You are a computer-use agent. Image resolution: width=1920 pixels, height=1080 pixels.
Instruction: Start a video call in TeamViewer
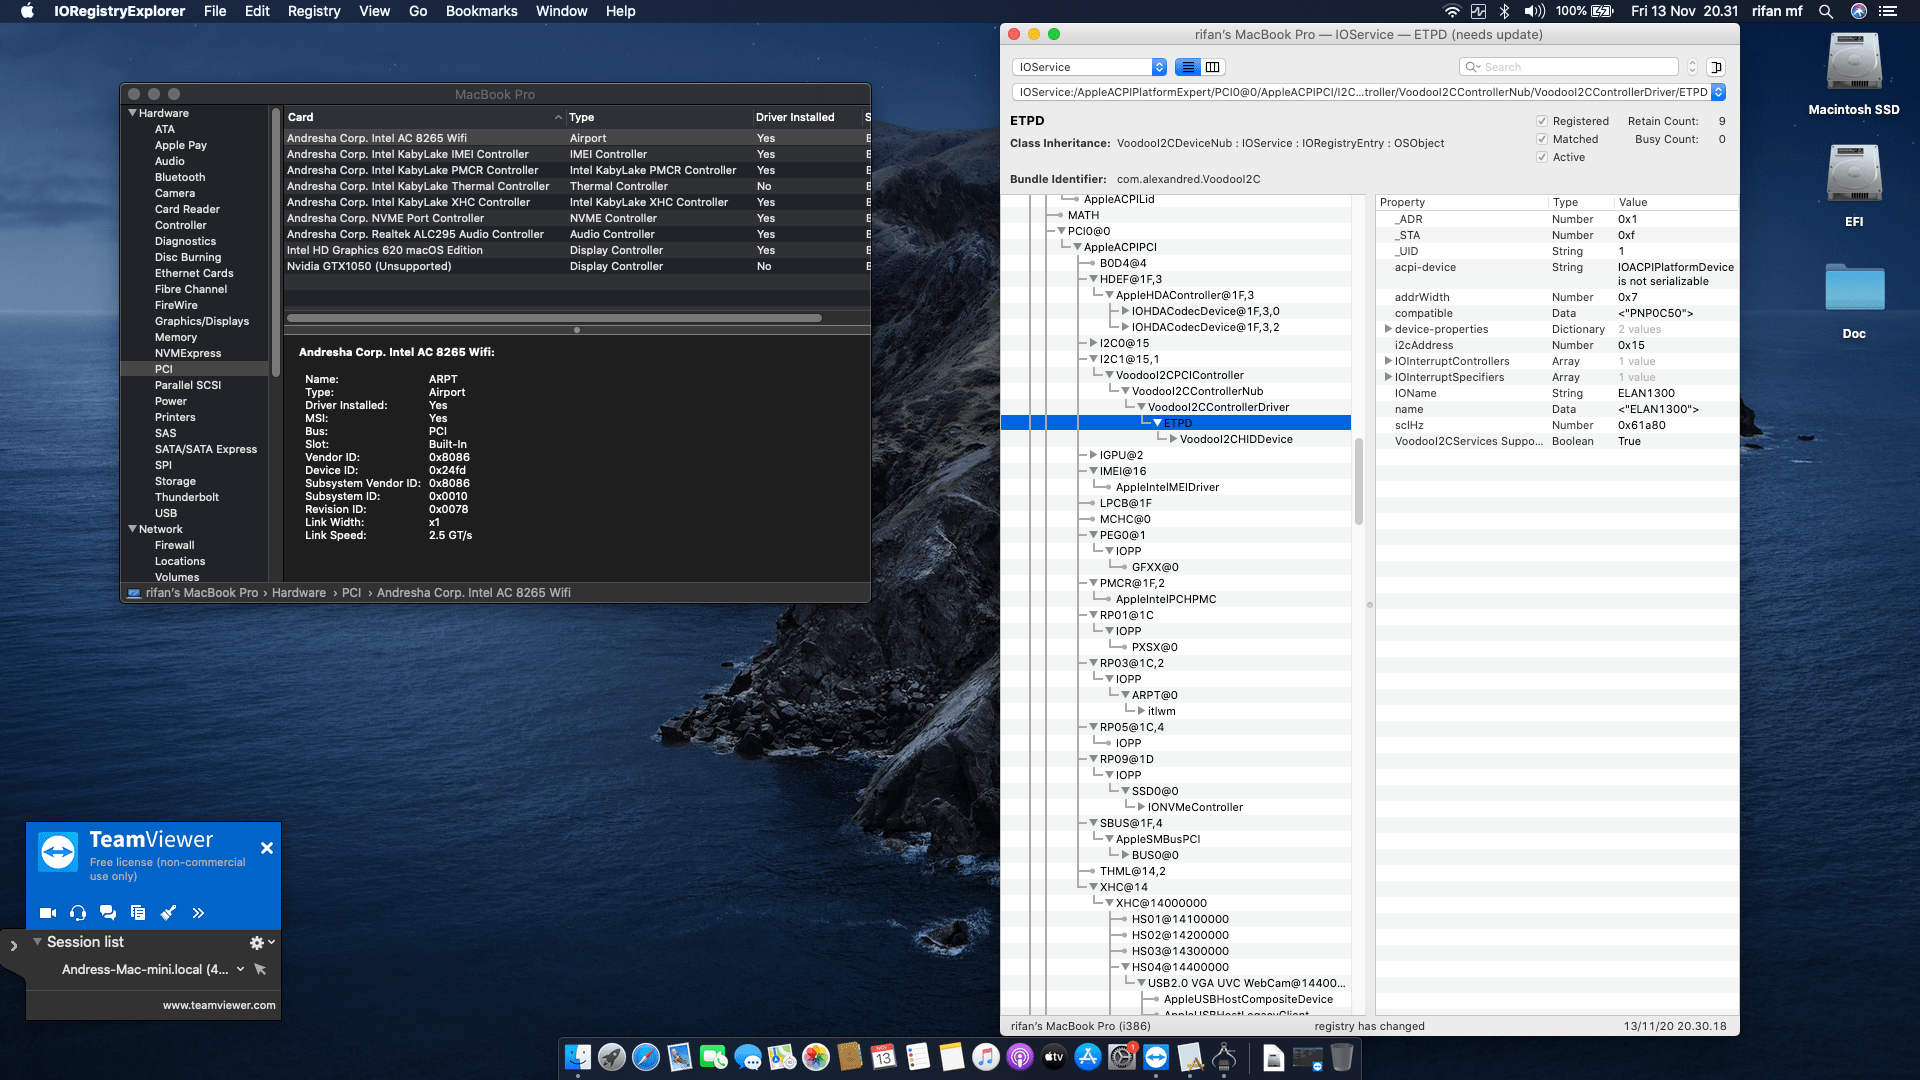[46, 912]
